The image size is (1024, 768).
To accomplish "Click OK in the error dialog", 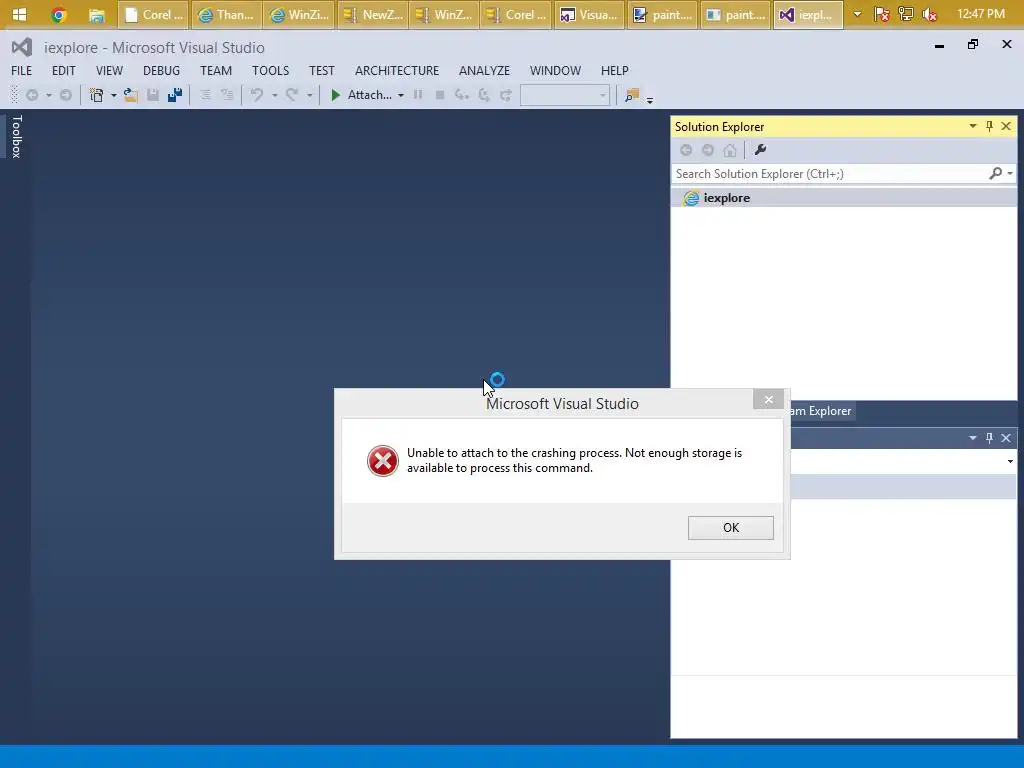I will click(730, 528).
